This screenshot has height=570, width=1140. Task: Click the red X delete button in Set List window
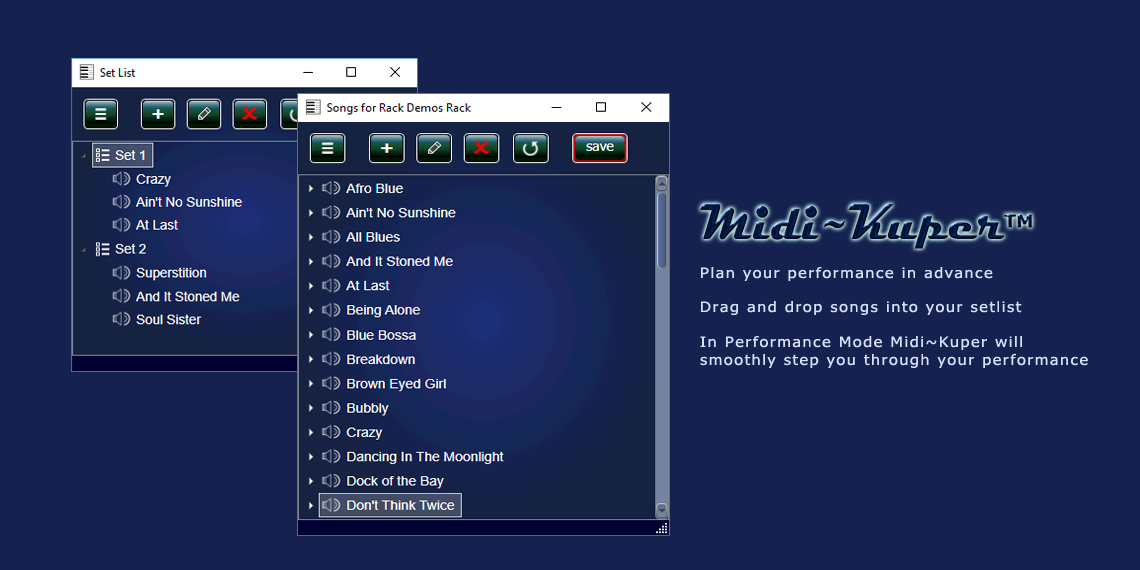tap(249, 114)
